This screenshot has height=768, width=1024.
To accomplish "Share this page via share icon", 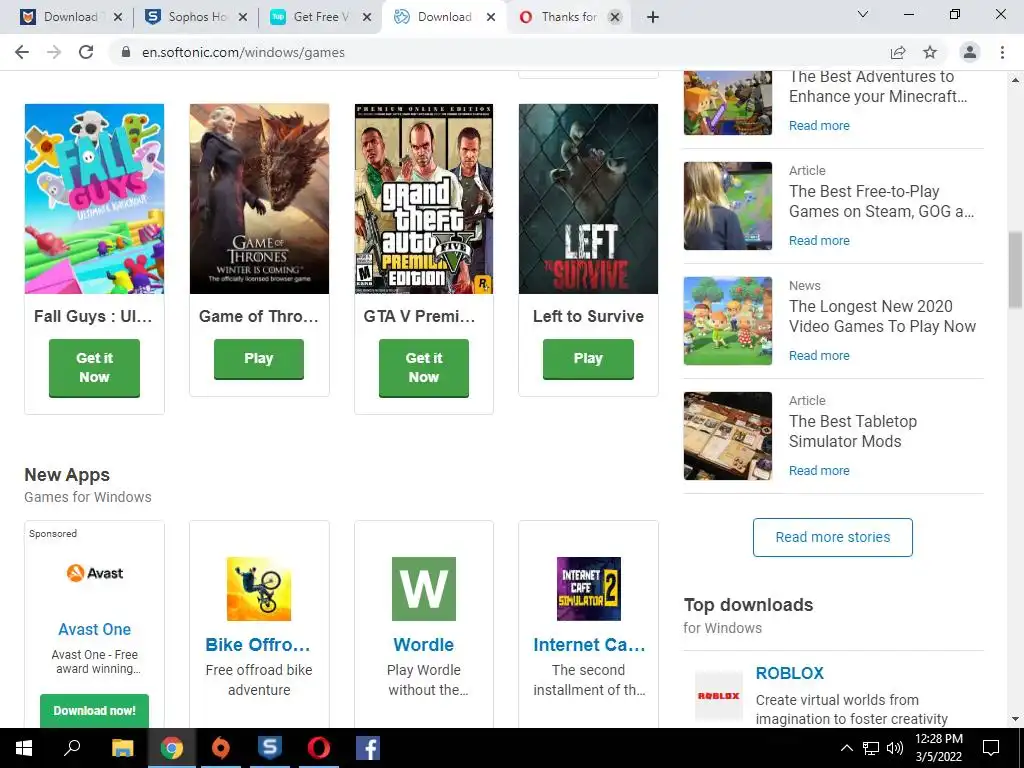I will click(x=898, y=52).
